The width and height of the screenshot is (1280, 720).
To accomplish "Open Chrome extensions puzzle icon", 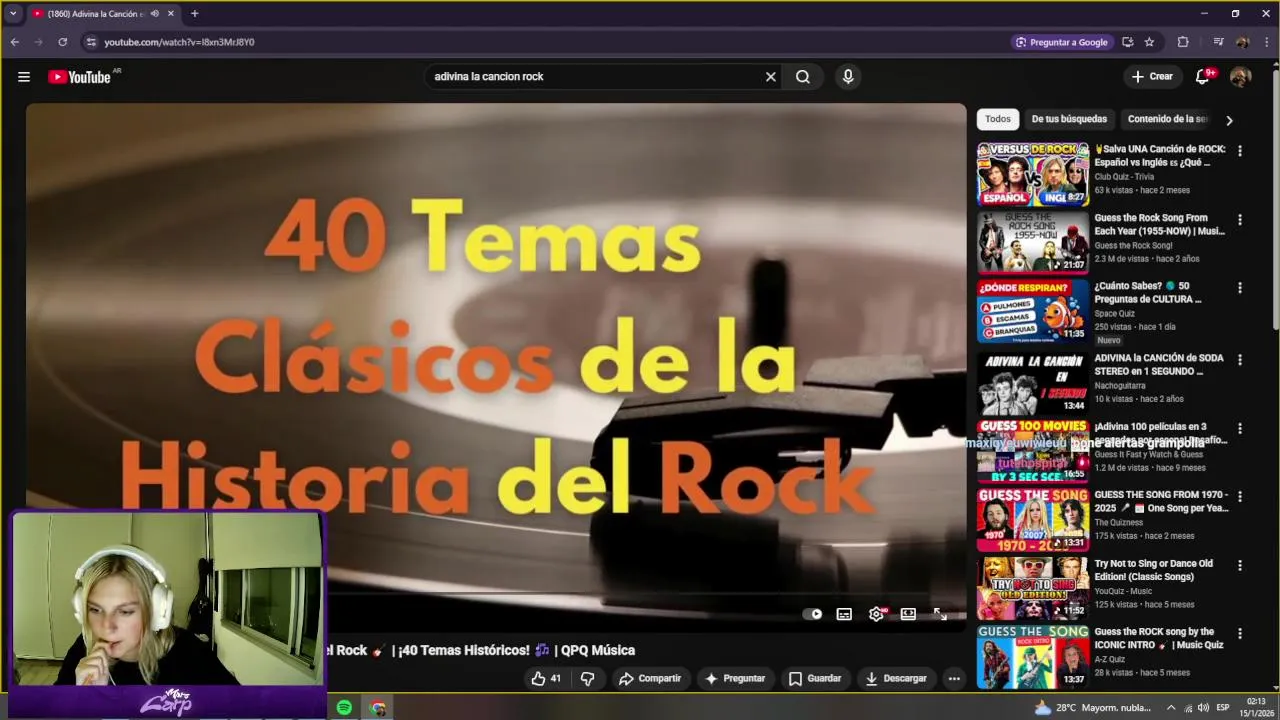I will tap(1183, 42).
